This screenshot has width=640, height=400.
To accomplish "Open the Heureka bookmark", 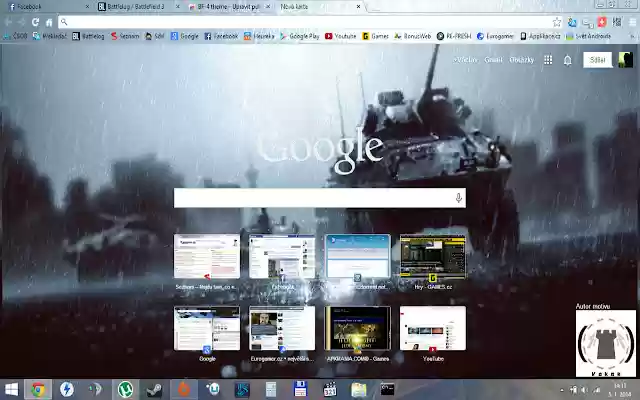I will tap(259, 36).
